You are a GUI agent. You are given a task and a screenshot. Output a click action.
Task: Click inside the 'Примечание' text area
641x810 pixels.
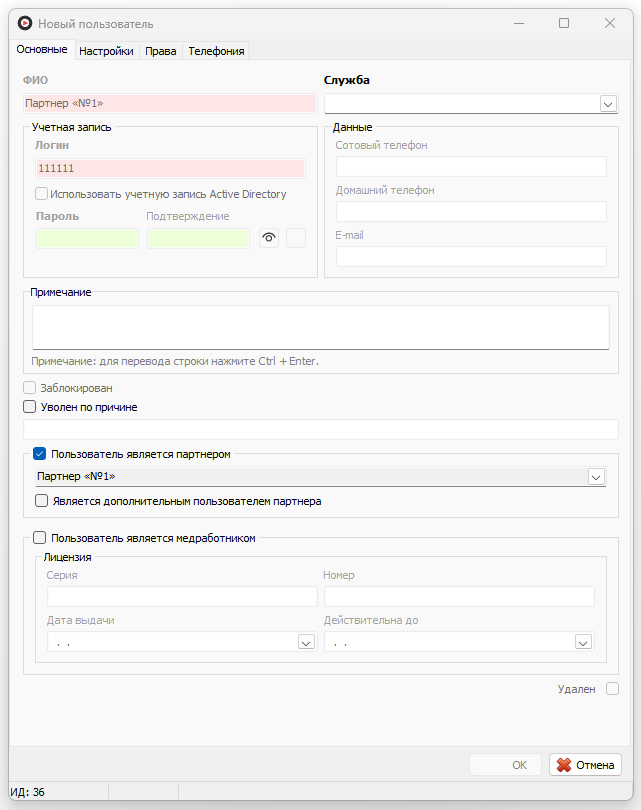(x=320, y=327)
